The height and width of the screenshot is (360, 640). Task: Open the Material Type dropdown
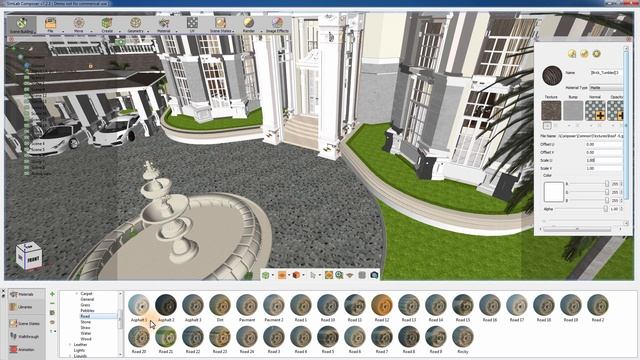(x=606, y=88)
